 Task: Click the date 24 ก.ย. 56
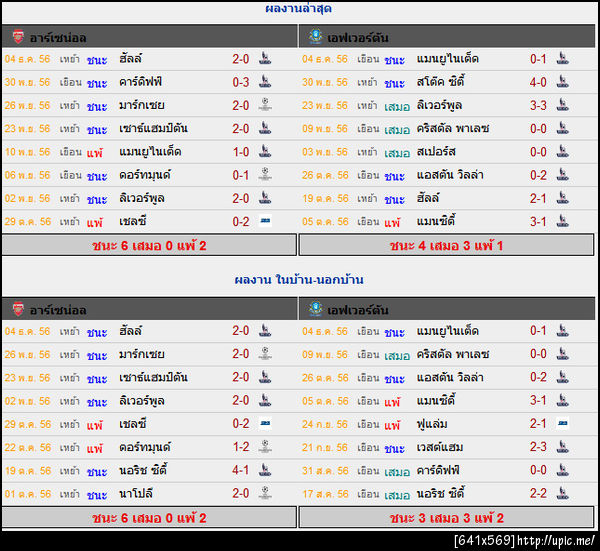coord(325,424)
